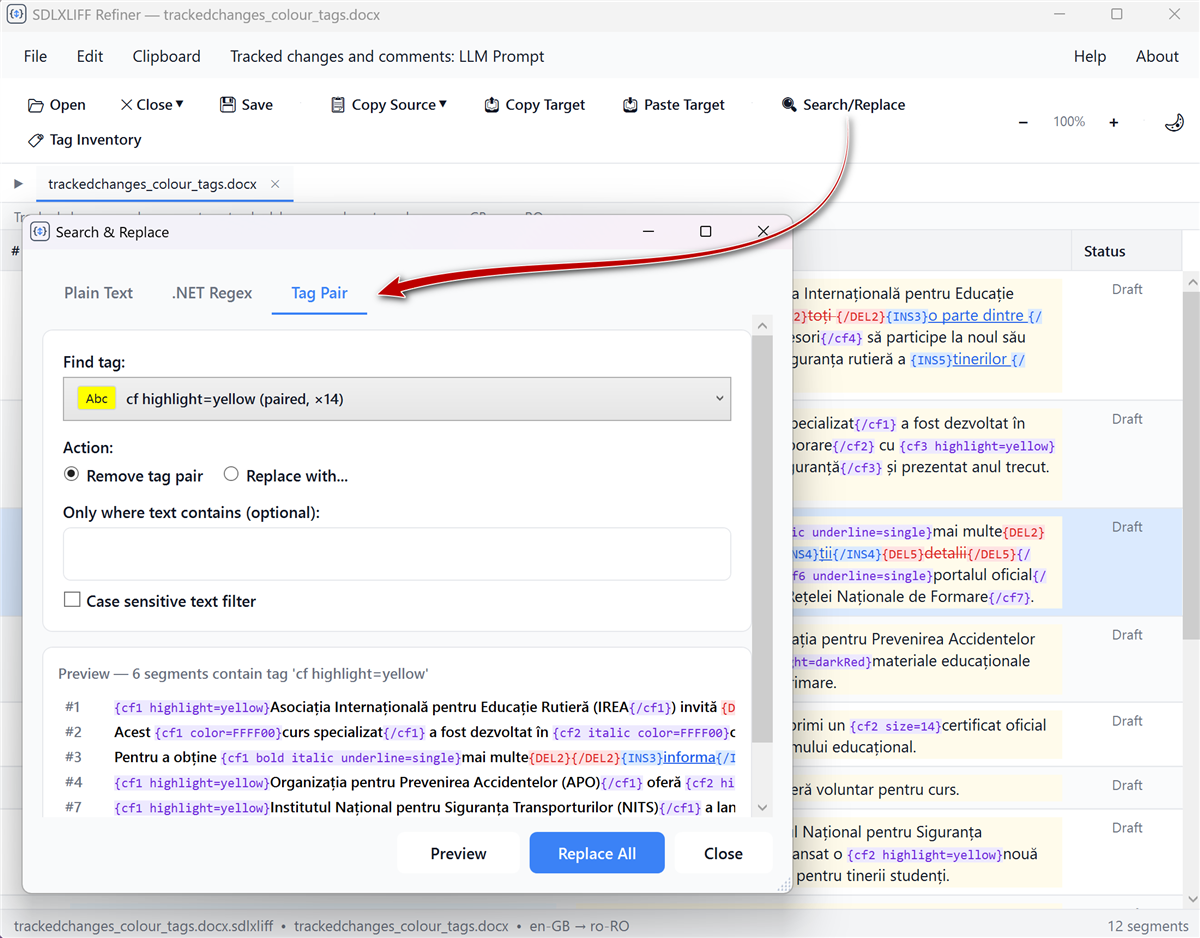Choose the Replace with... option

pyautogui.click(x=231, y=475)
